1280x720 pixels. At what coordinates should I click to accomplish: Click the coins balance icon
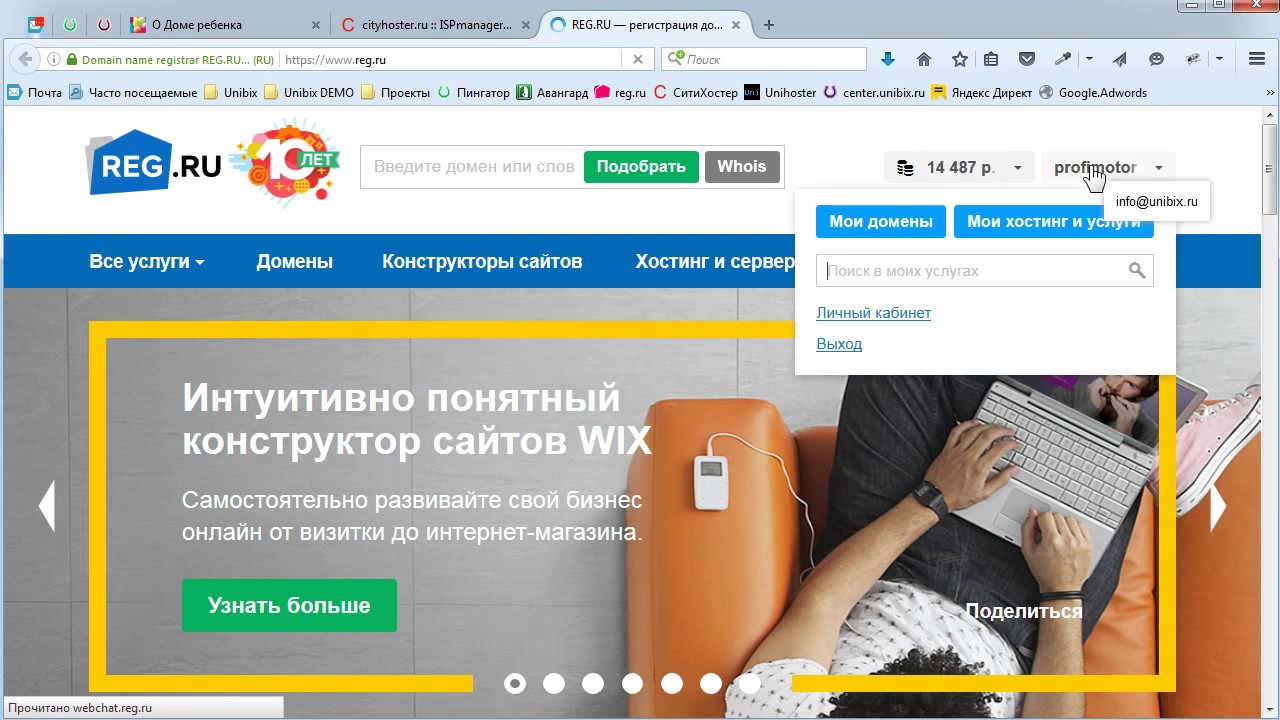pyautogui.click(x=905, y=167)
